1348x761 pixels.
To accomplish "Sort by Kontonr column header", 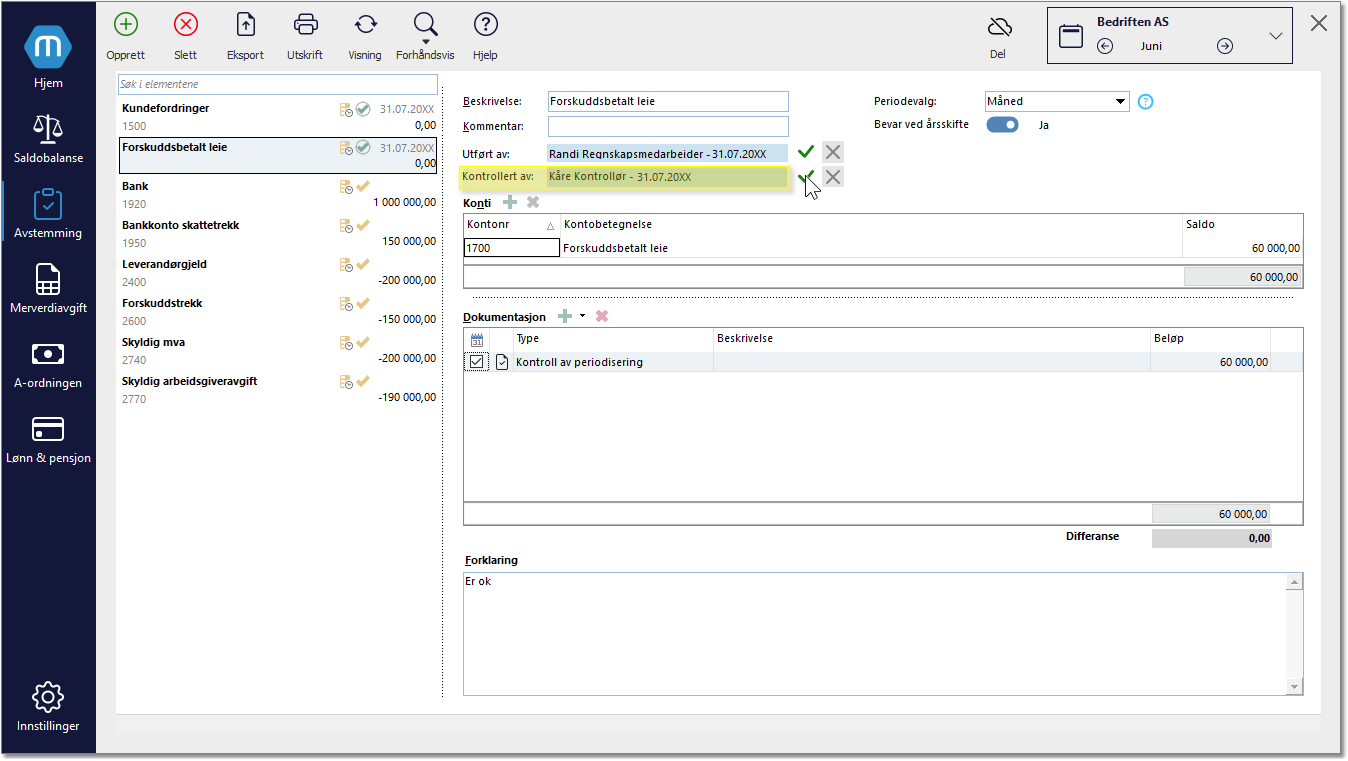I will [x=511, y=225].
